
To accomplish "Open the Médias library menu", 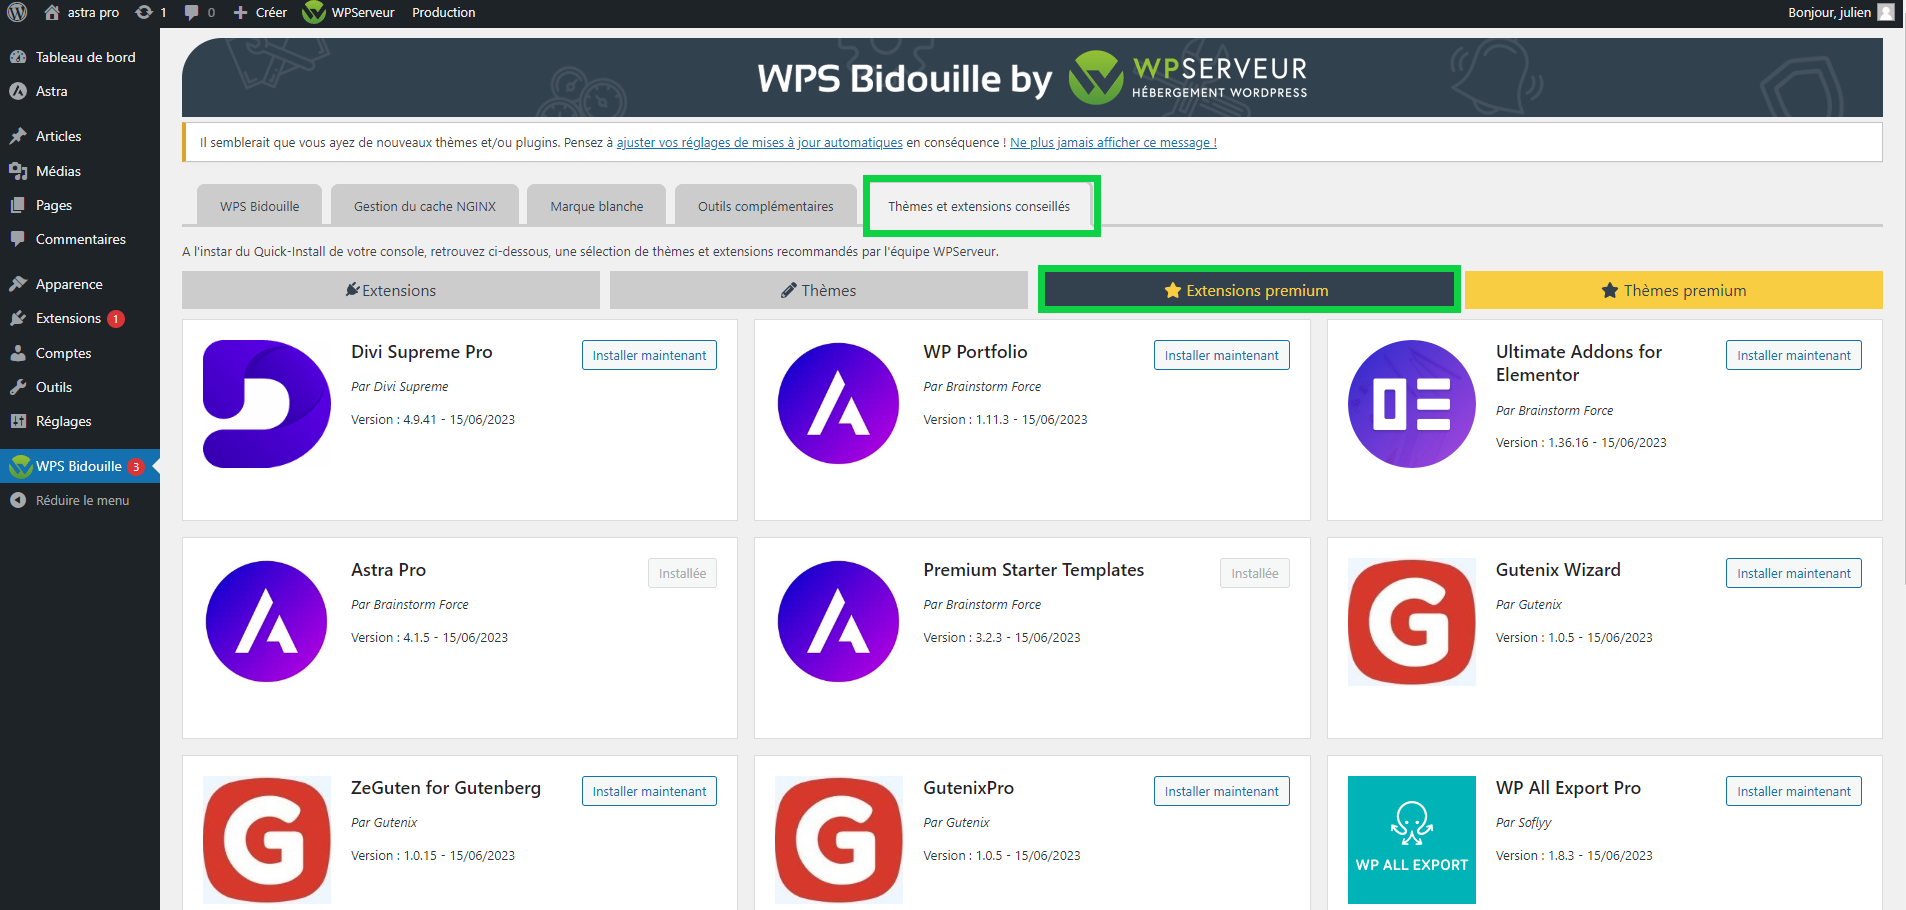I will click(80, 171).
